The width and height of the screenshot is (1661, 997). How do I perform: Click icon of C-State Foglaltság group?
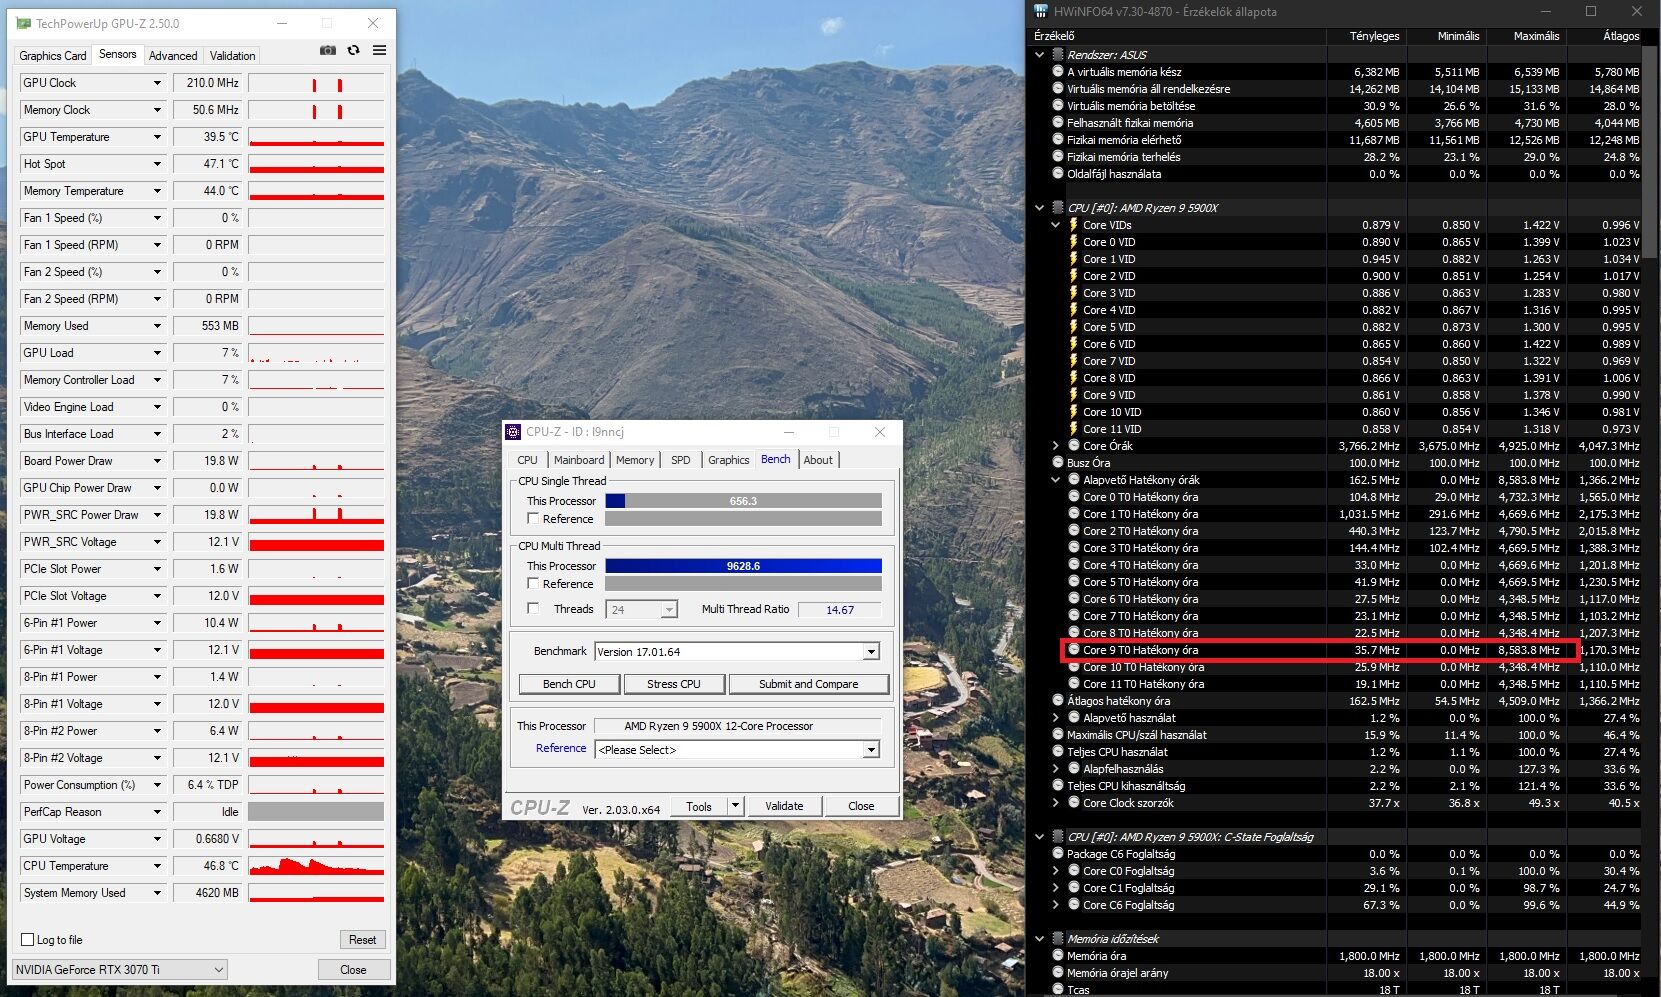(1058, 837)
